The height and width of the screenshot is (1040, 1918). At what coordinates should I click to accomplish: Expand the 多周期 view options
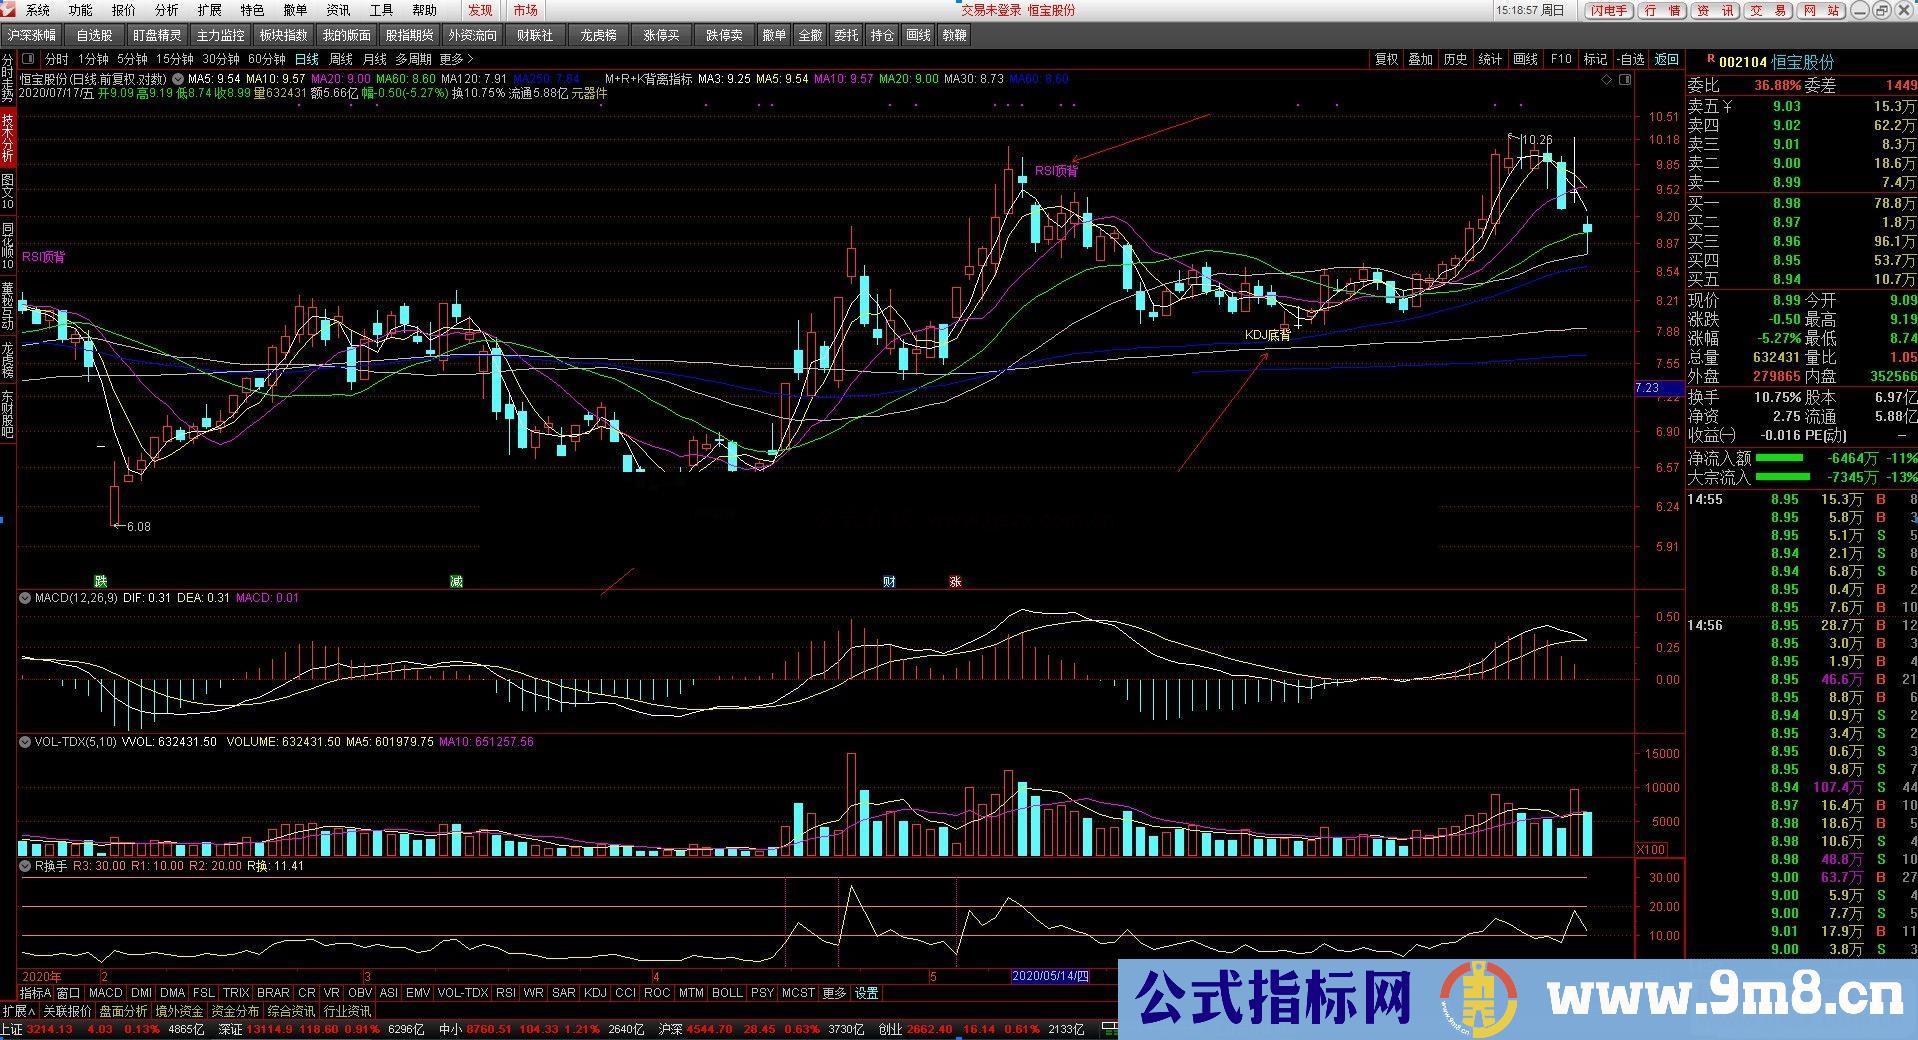(x=413, y=59)
